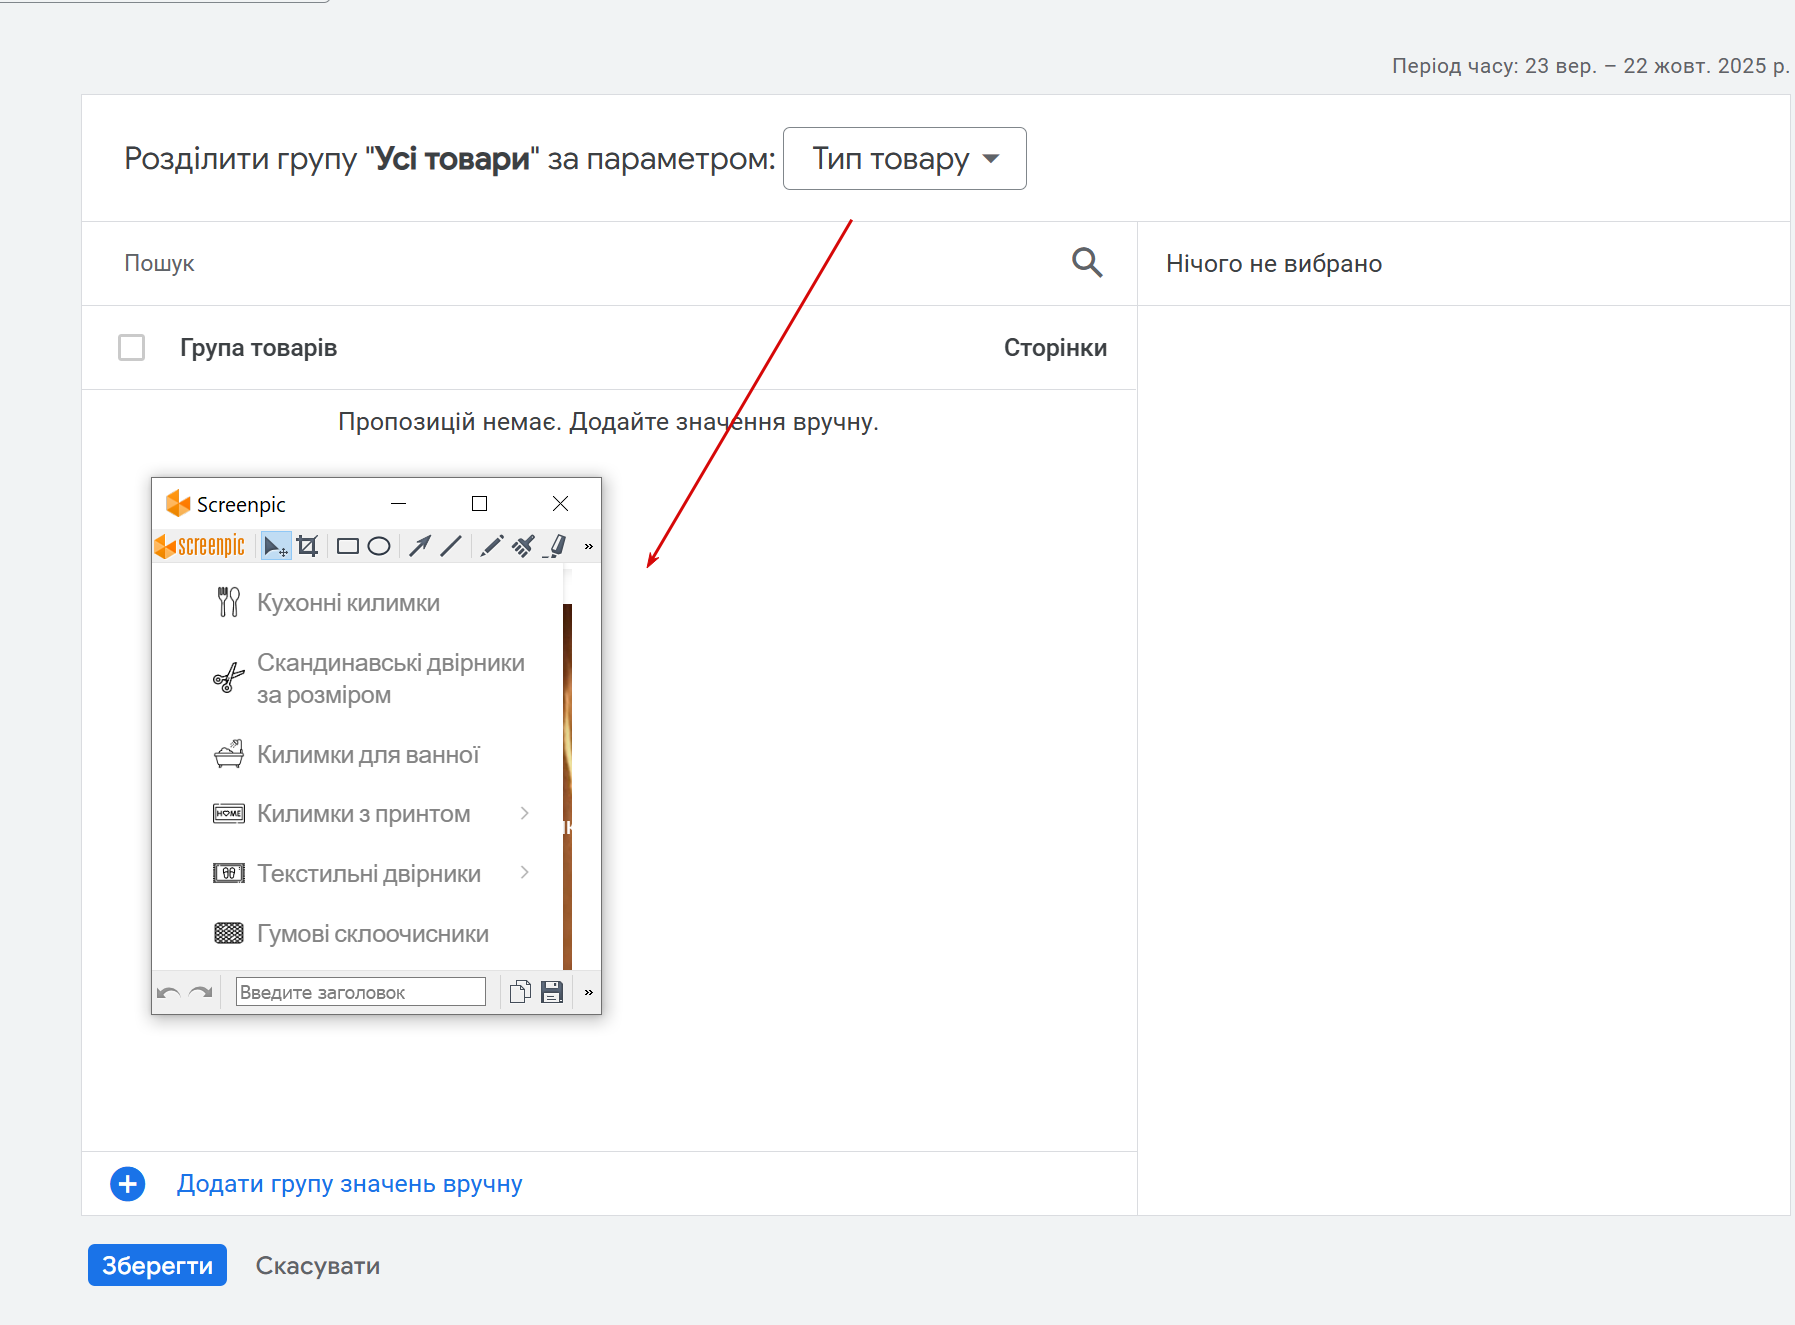1795x1325 pixels.
Task: Click the Група товарів column header
Action: (258, 348)
